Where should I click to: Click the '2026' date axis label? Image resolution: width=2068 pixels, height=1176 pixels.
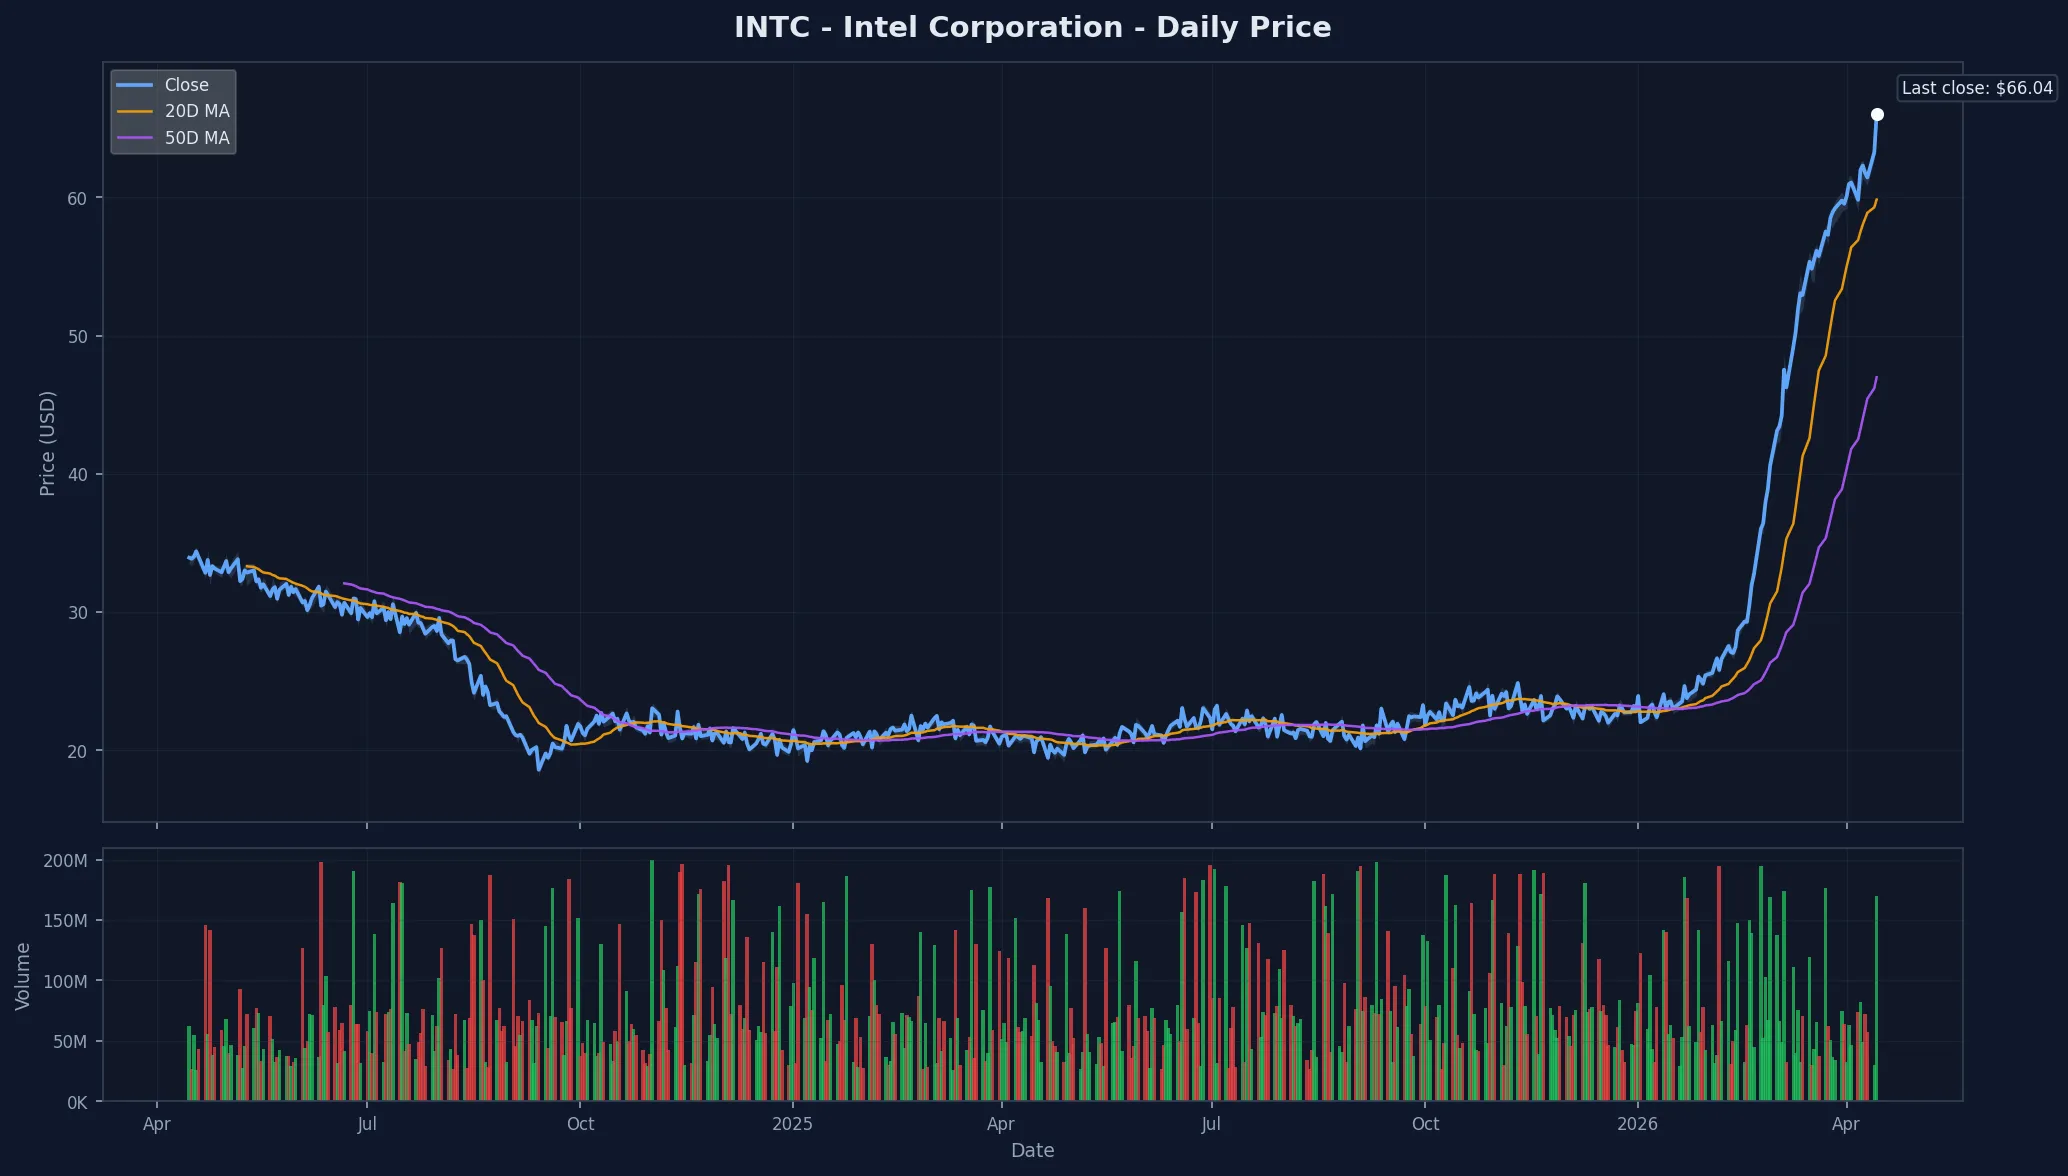[1637, 1124]
